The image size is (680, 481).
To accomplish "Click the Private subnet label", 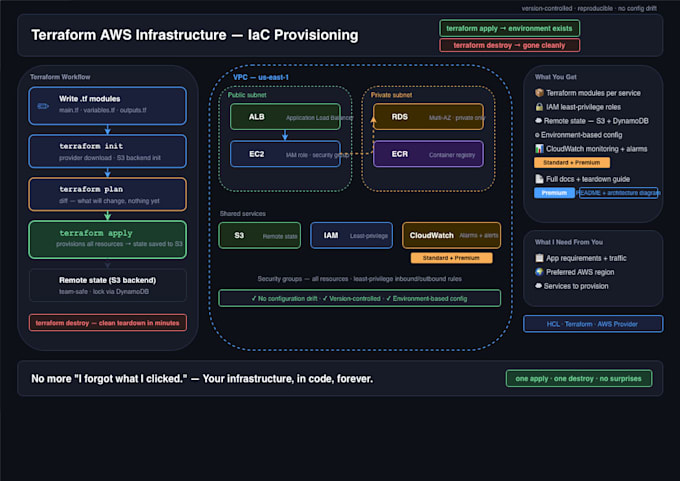I will 391,95.
